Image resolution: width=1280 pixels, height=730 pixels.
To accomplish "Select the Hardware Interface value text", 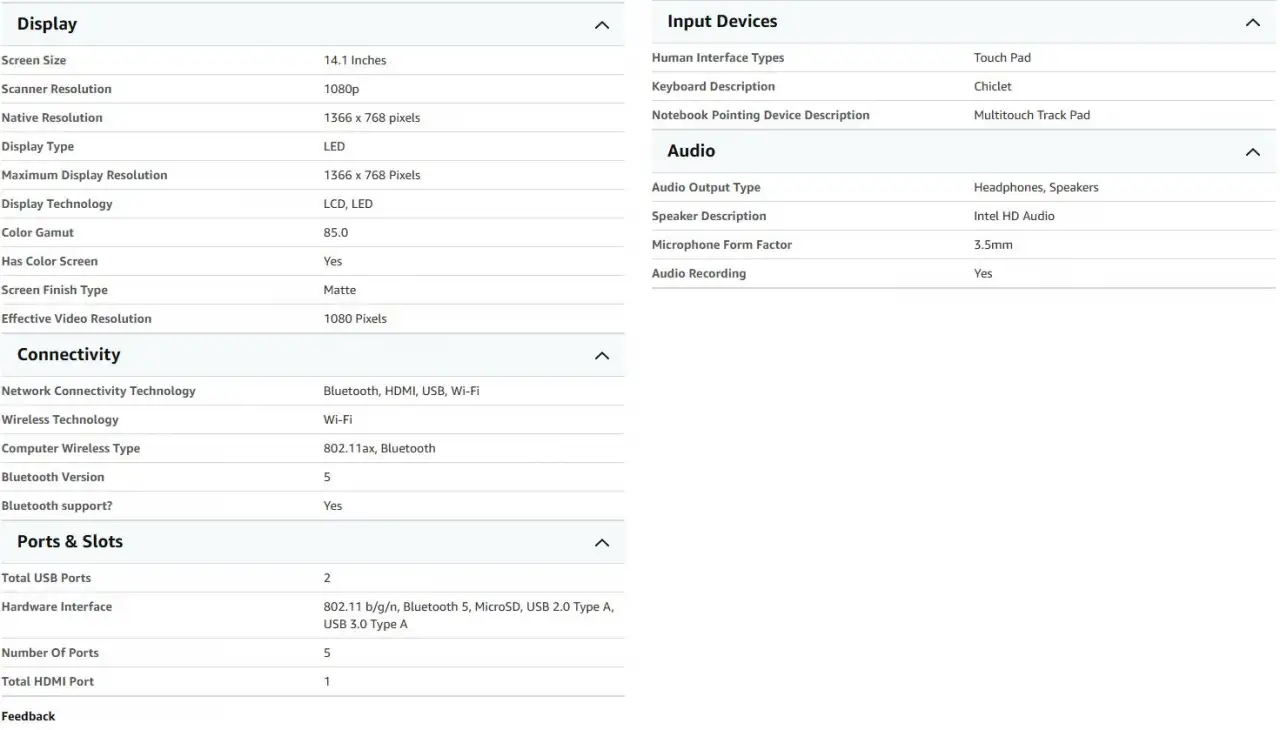I will [x=468, y=615].
